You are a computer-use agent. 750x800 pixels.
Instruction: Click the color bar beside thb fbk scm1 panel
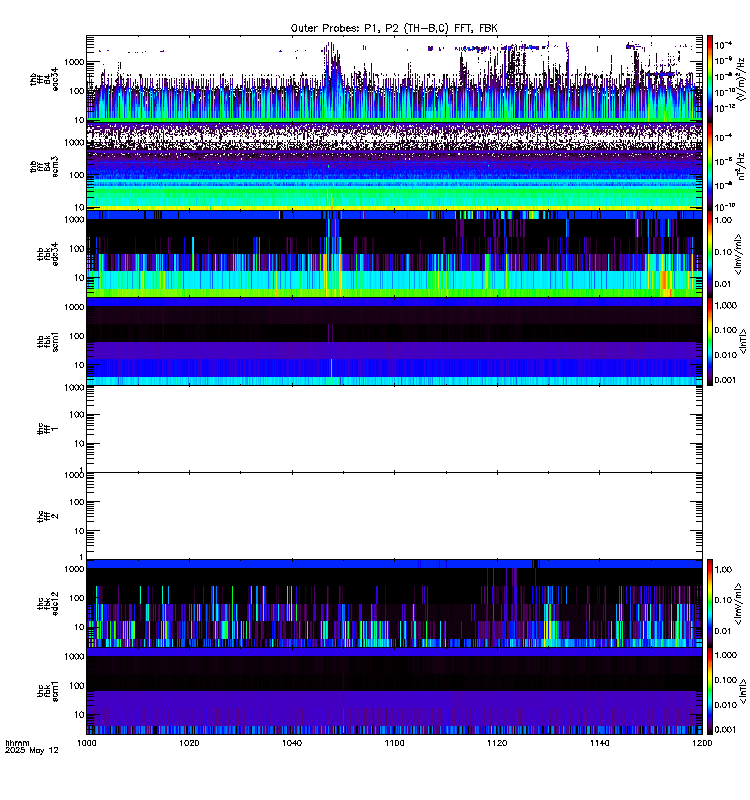click(x=710, y=341)
